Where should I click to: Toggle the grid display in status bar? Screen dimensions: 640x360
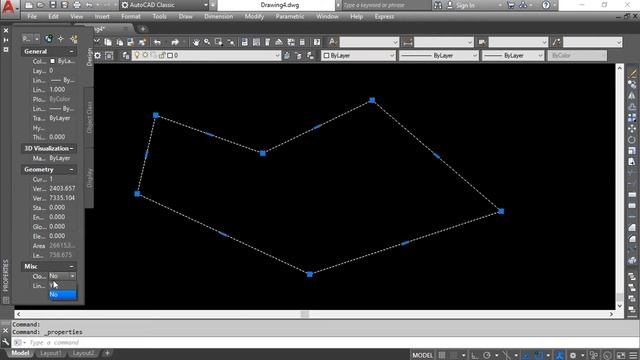coord(442,355)
